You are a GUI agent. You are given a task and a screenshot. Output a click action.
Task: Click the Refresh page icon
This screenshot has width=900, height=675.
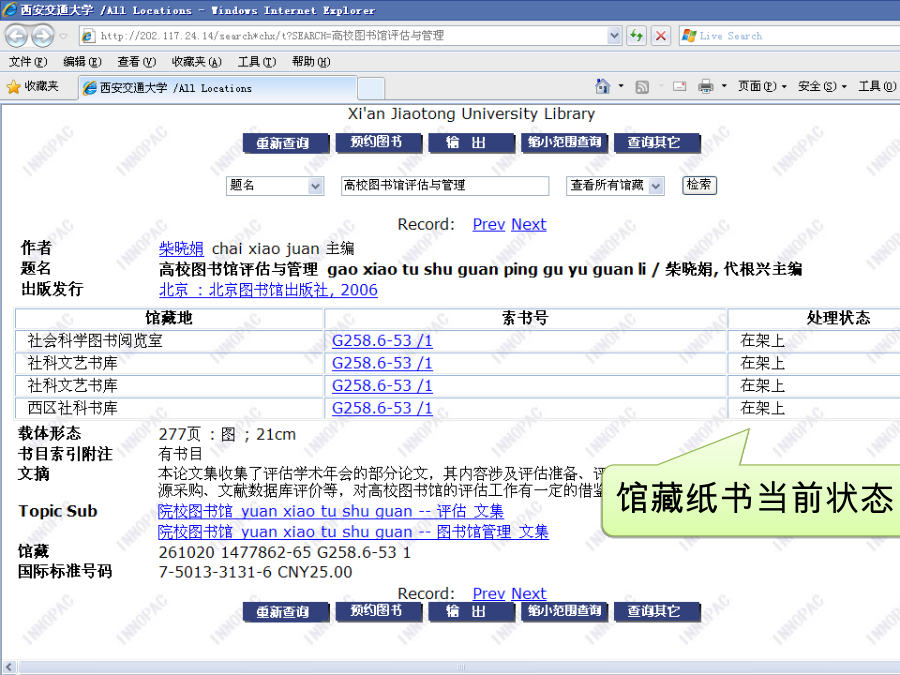click(x=636, y=36)
